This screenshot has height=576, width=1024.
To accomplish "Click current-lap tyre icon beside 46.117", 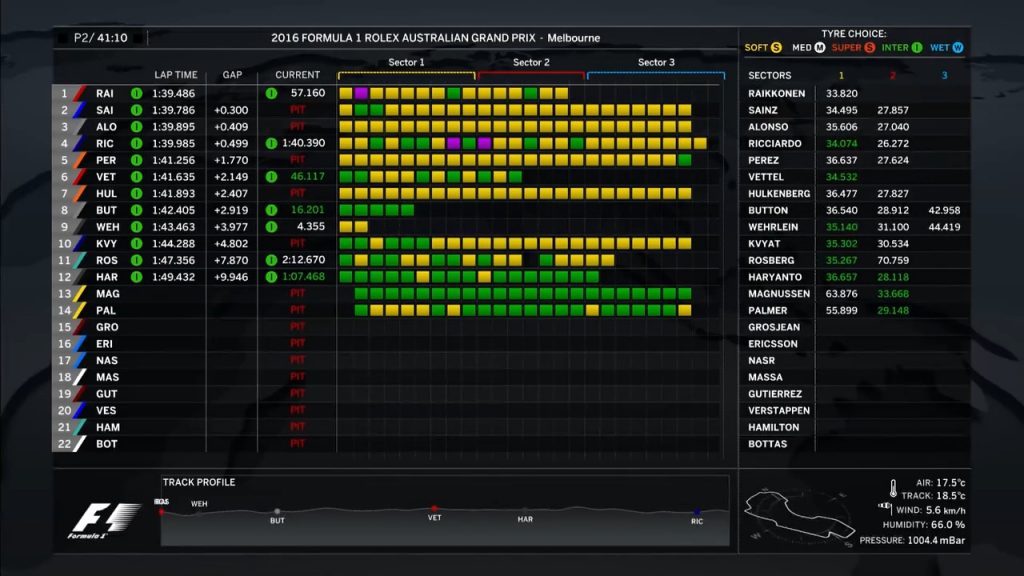I will (x=272, y=177).
